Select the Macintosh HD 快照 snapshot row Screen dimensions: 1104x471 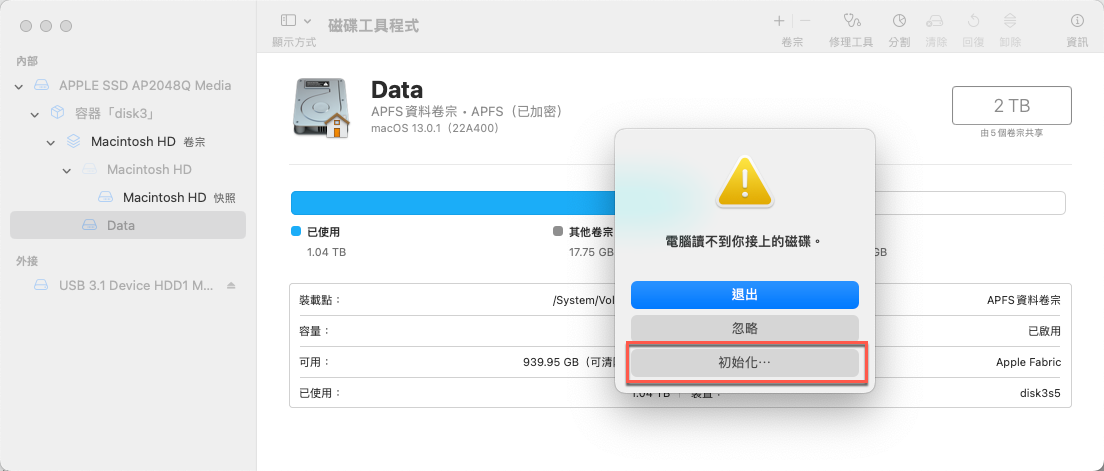tap(127, 198)
